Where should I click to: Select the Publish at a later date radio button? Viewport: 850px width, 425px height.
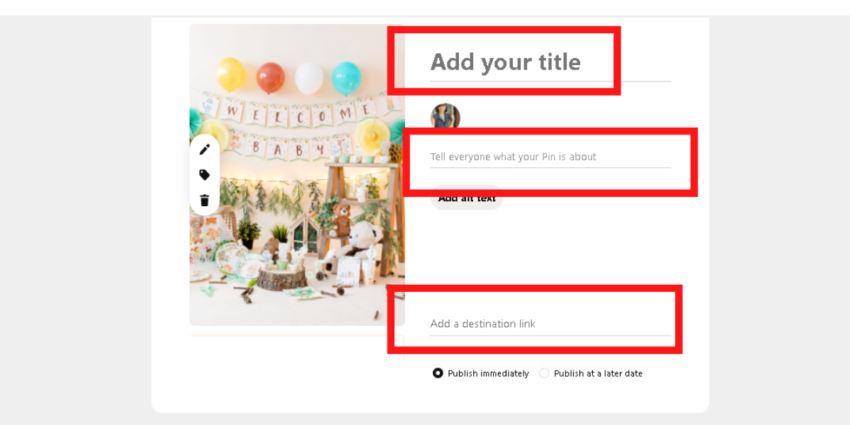pos(544,373)
